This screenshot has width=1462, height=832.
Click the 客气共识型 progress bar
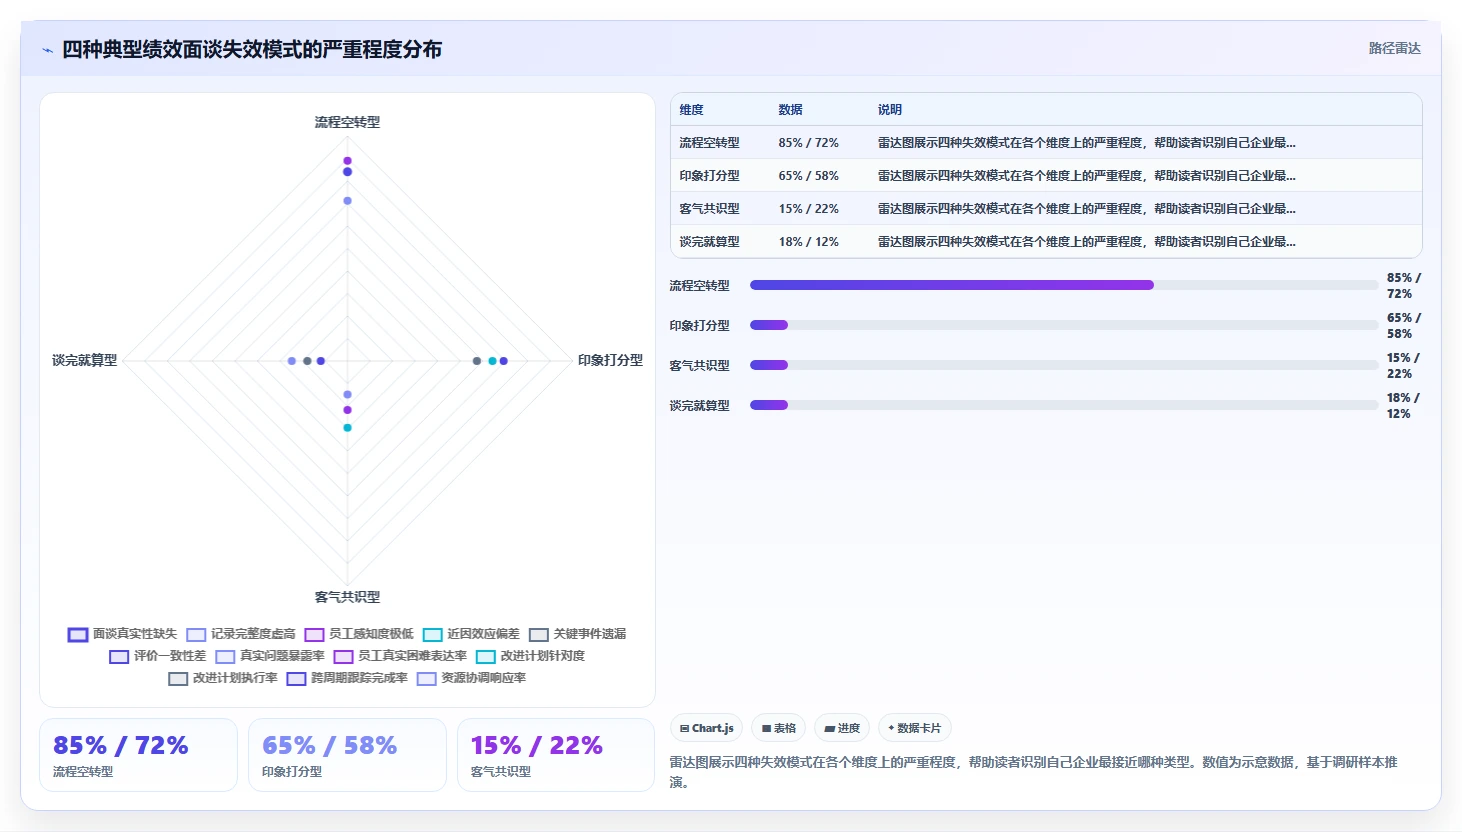[x=1064, y=365]
